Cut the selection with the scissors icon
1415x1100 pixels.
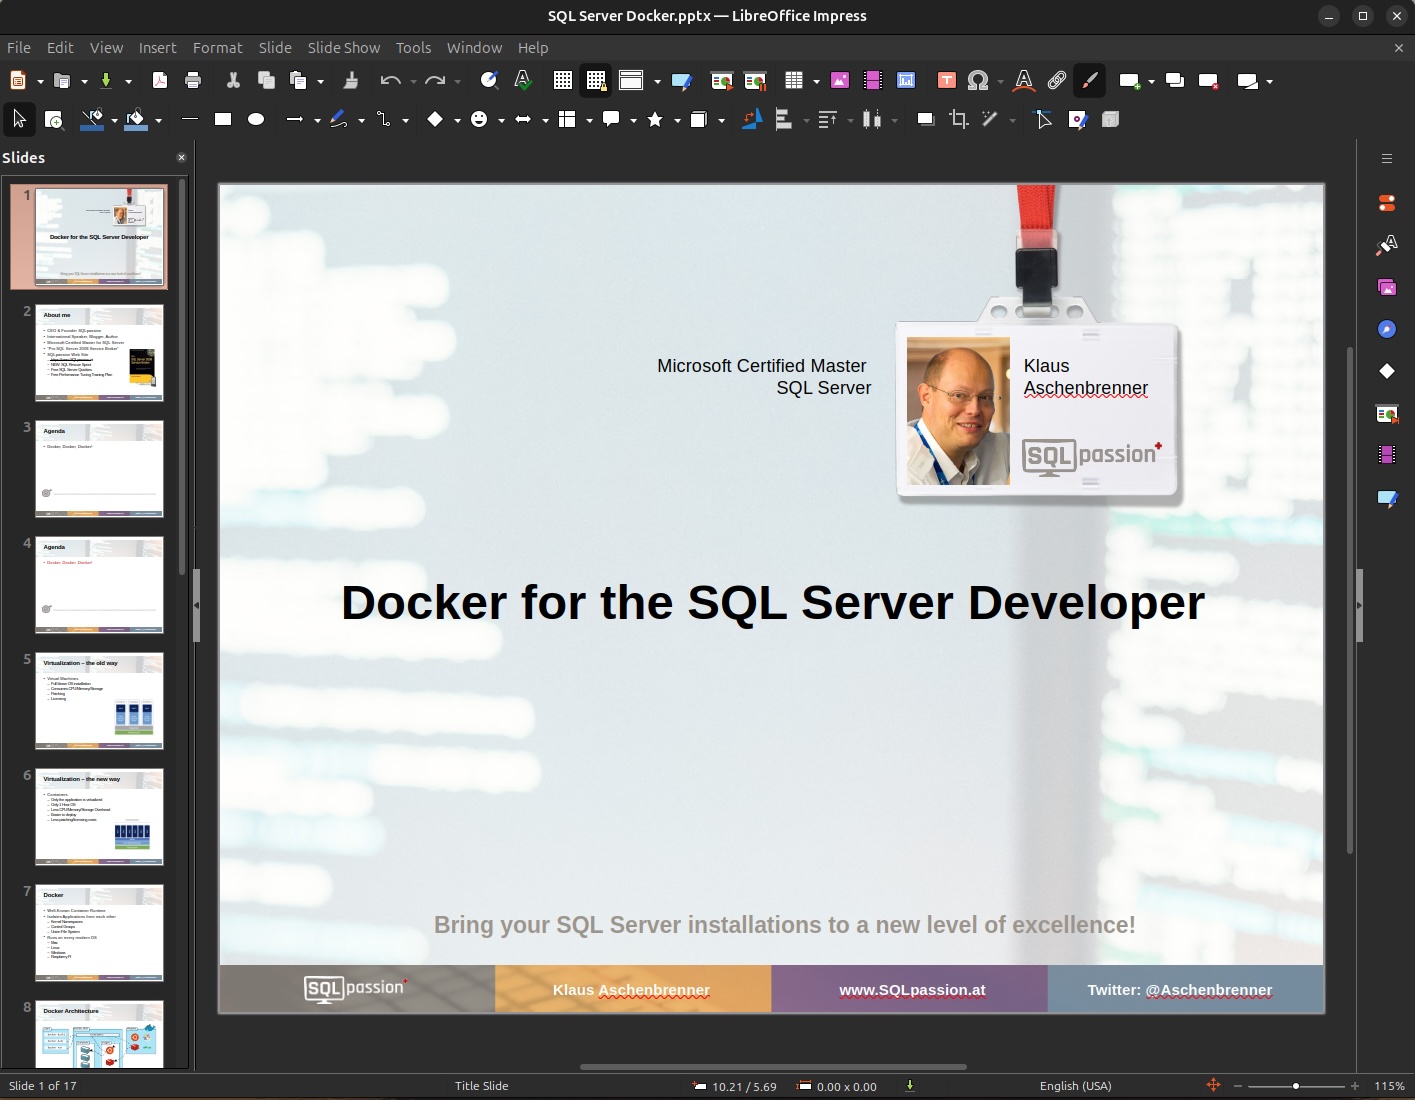[x=233, y=81]
